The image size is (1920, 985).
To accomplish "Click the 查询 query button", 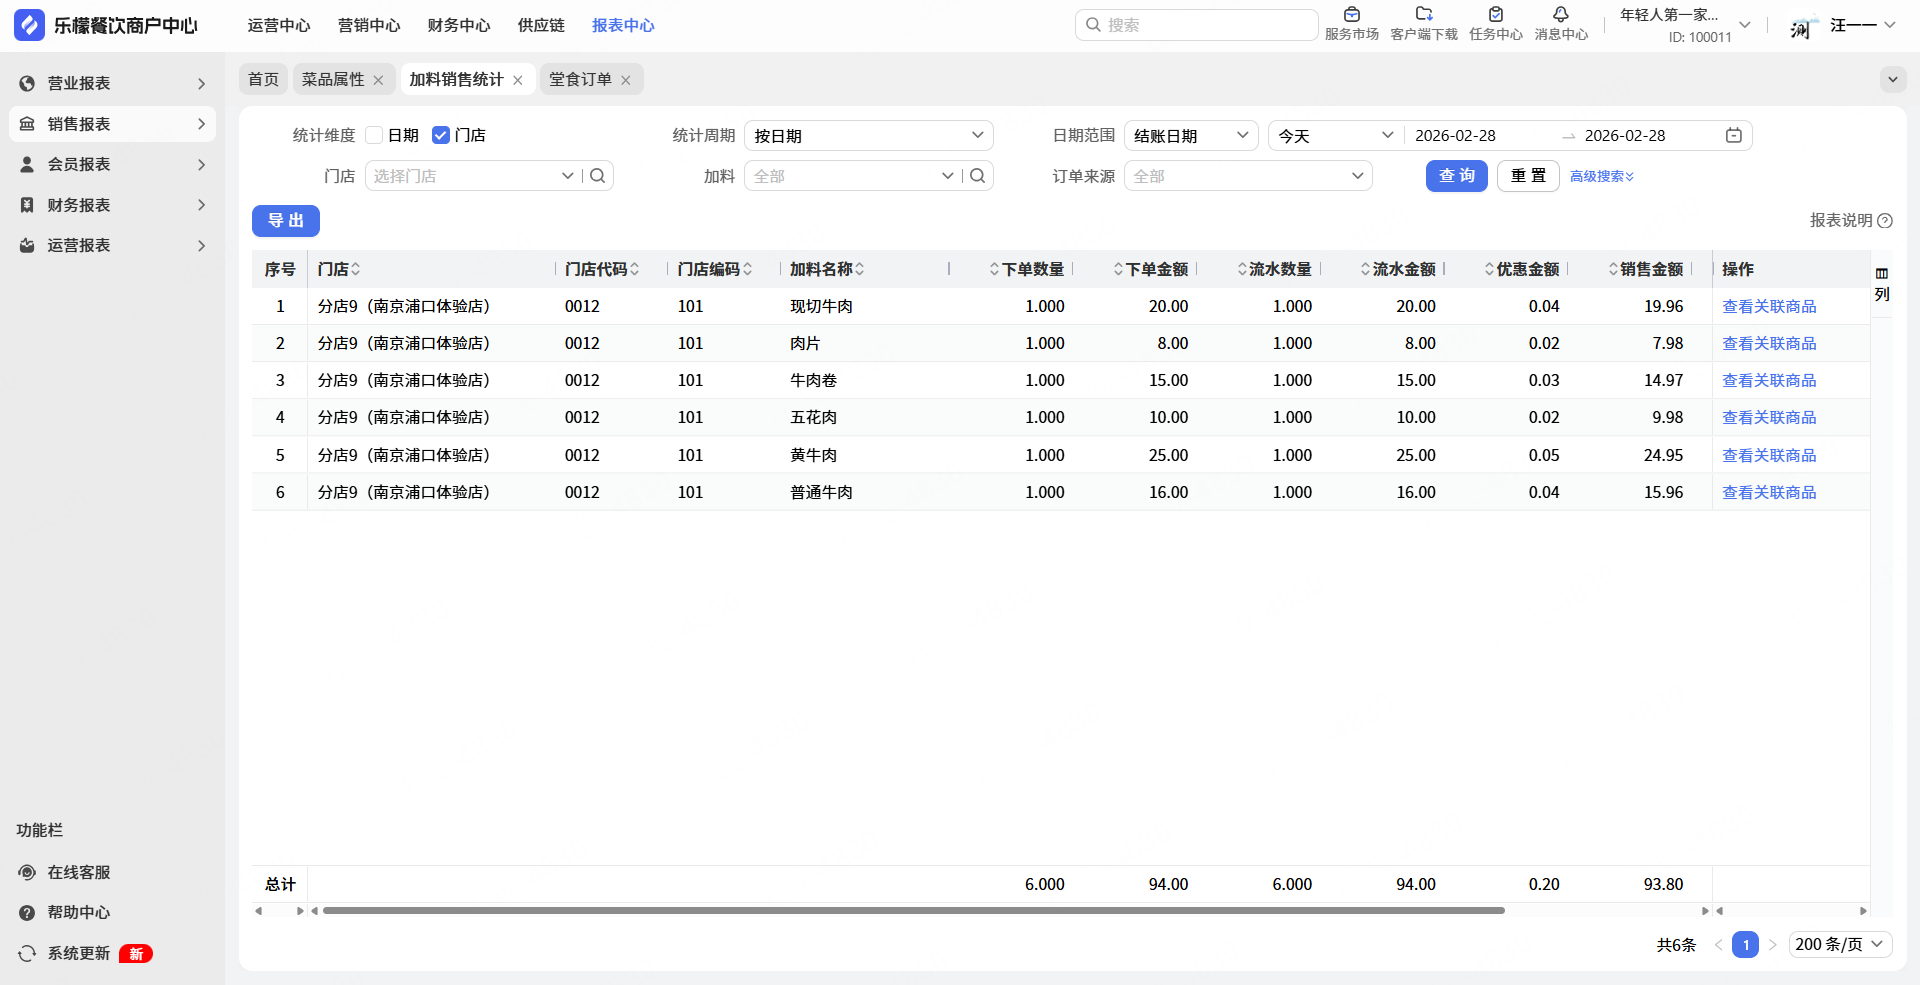I will (1456, 176).
